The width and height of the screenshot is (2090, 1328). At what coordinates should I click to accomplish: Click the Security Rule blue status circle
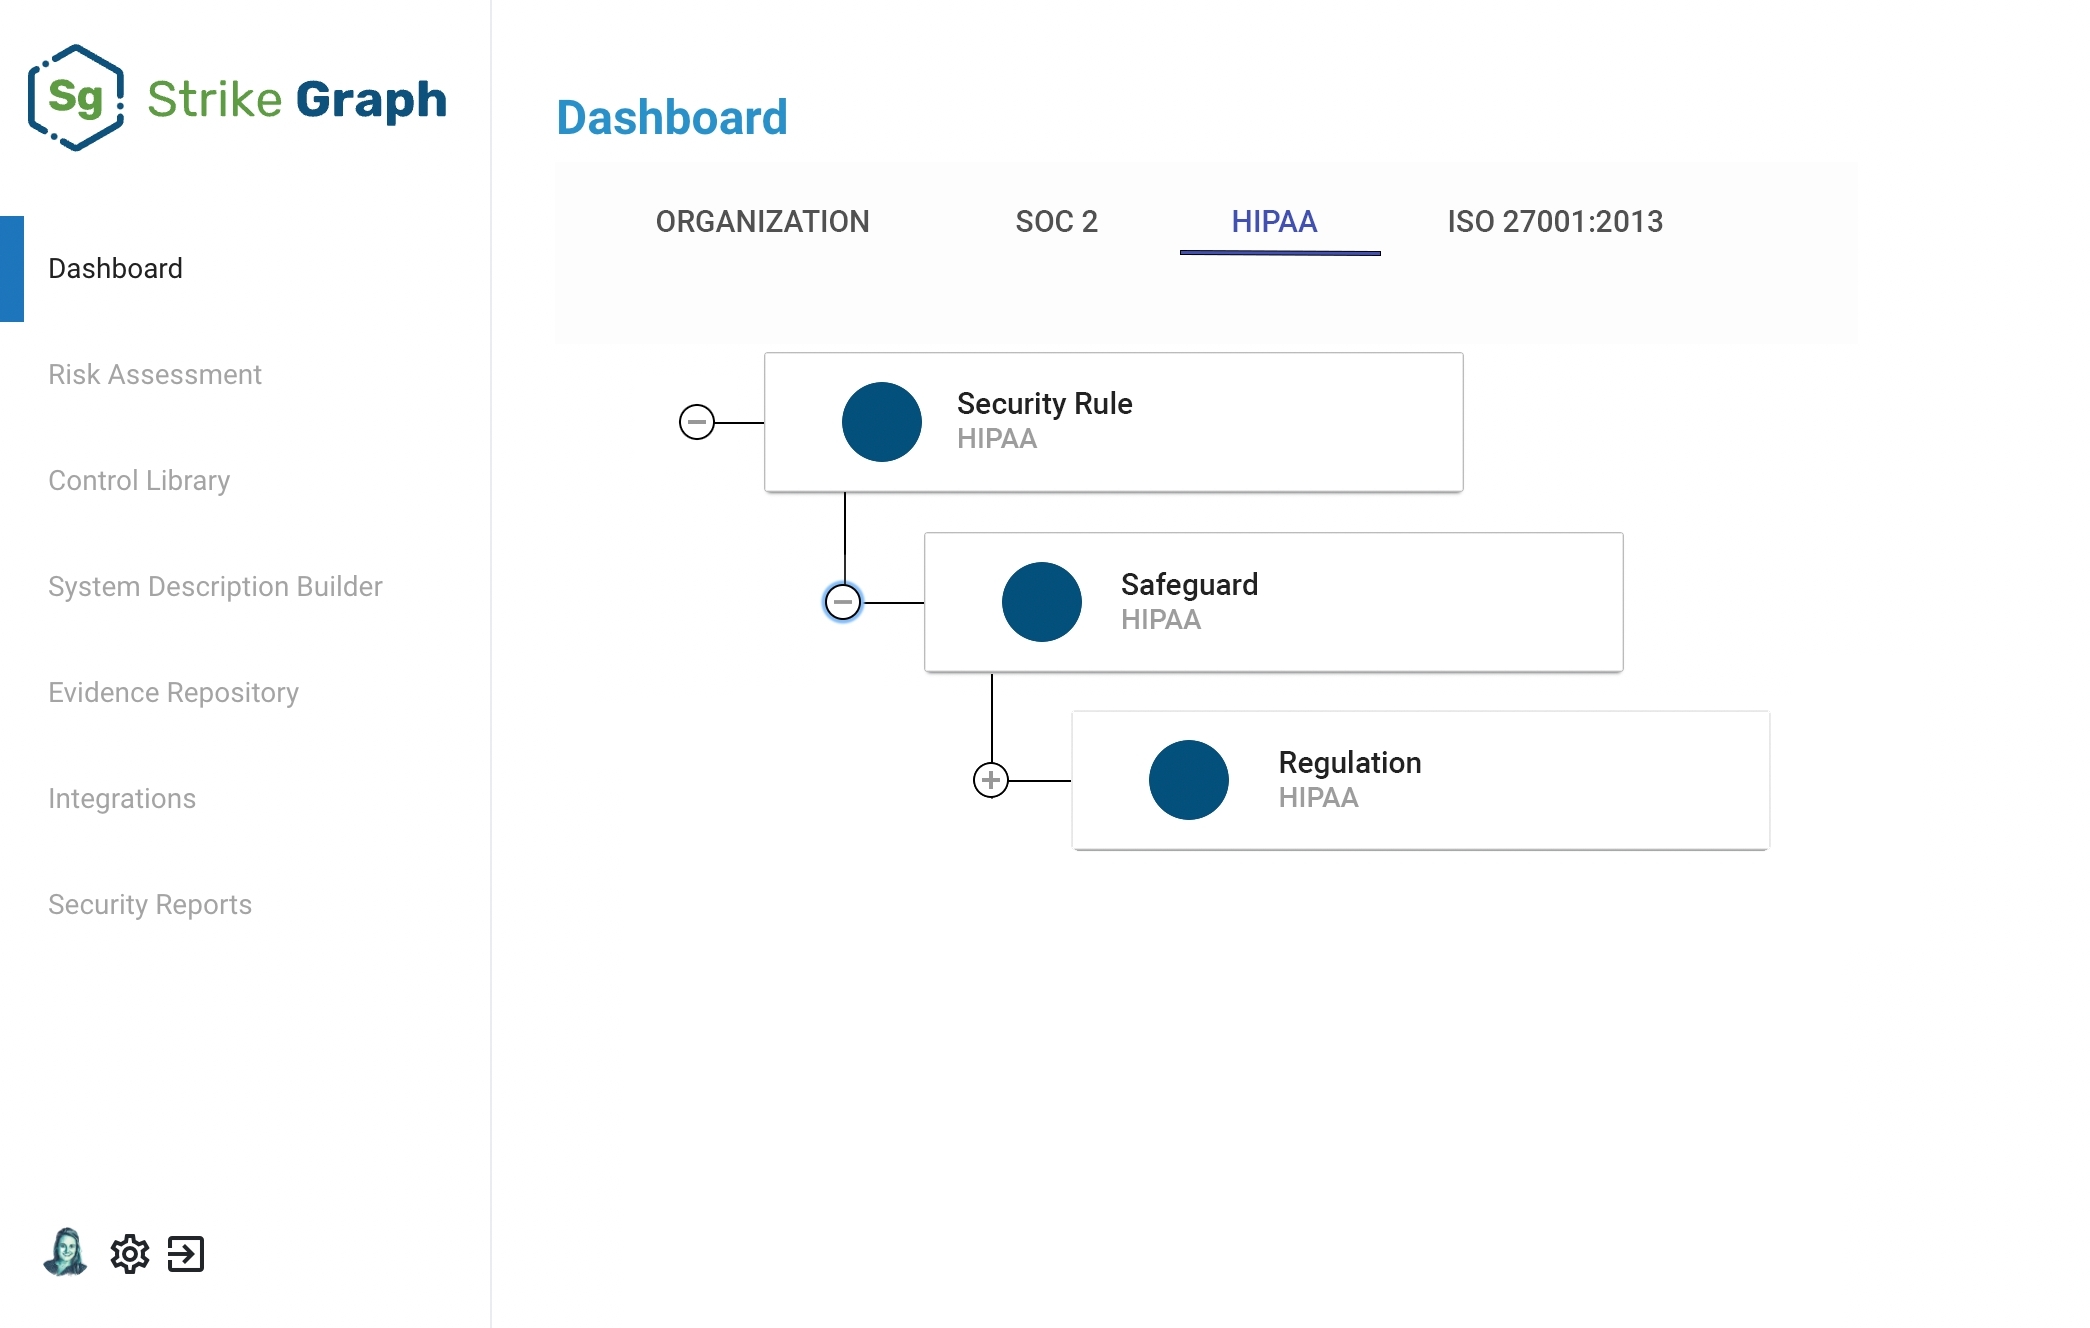click(x=881, y=422)
